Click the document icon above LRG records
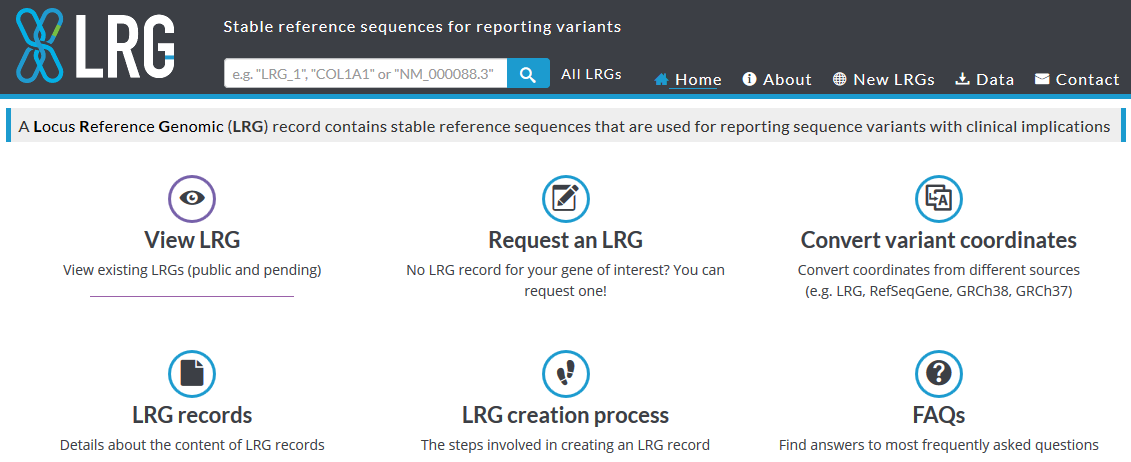Screen dimensions: 1131x462 (192, 373)
